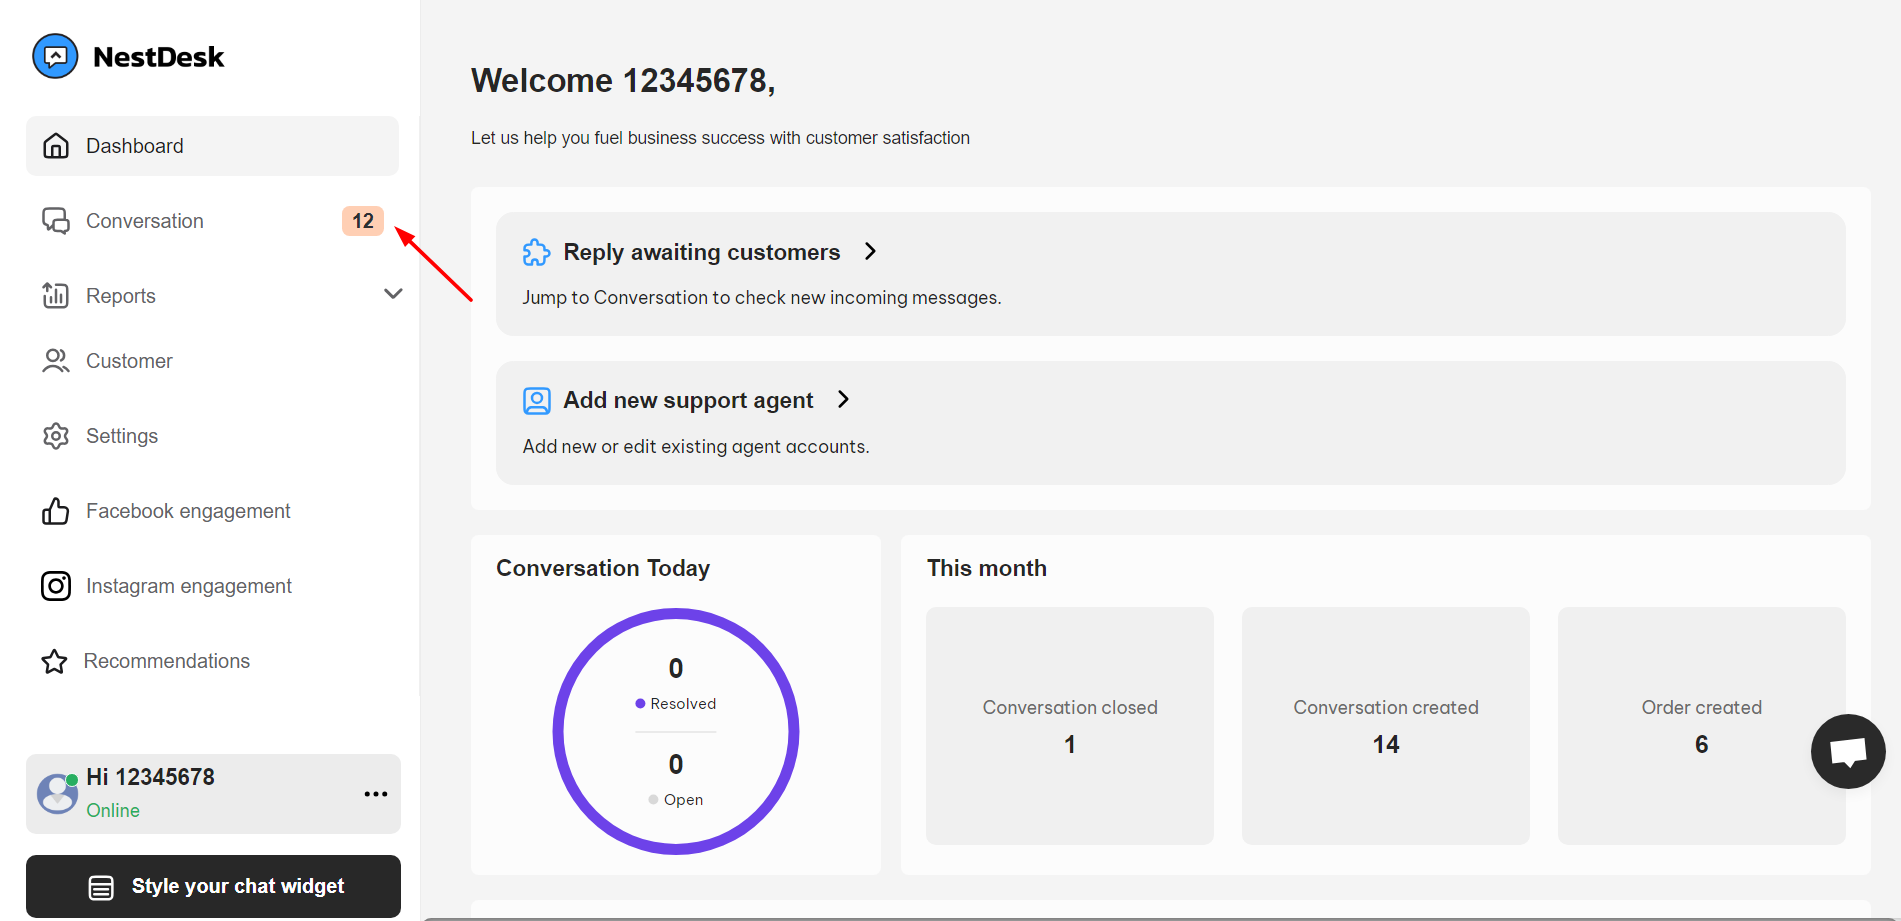Click the Resolved legend label
Viewport: 1901px width, 921px height.
click(683, 704)
